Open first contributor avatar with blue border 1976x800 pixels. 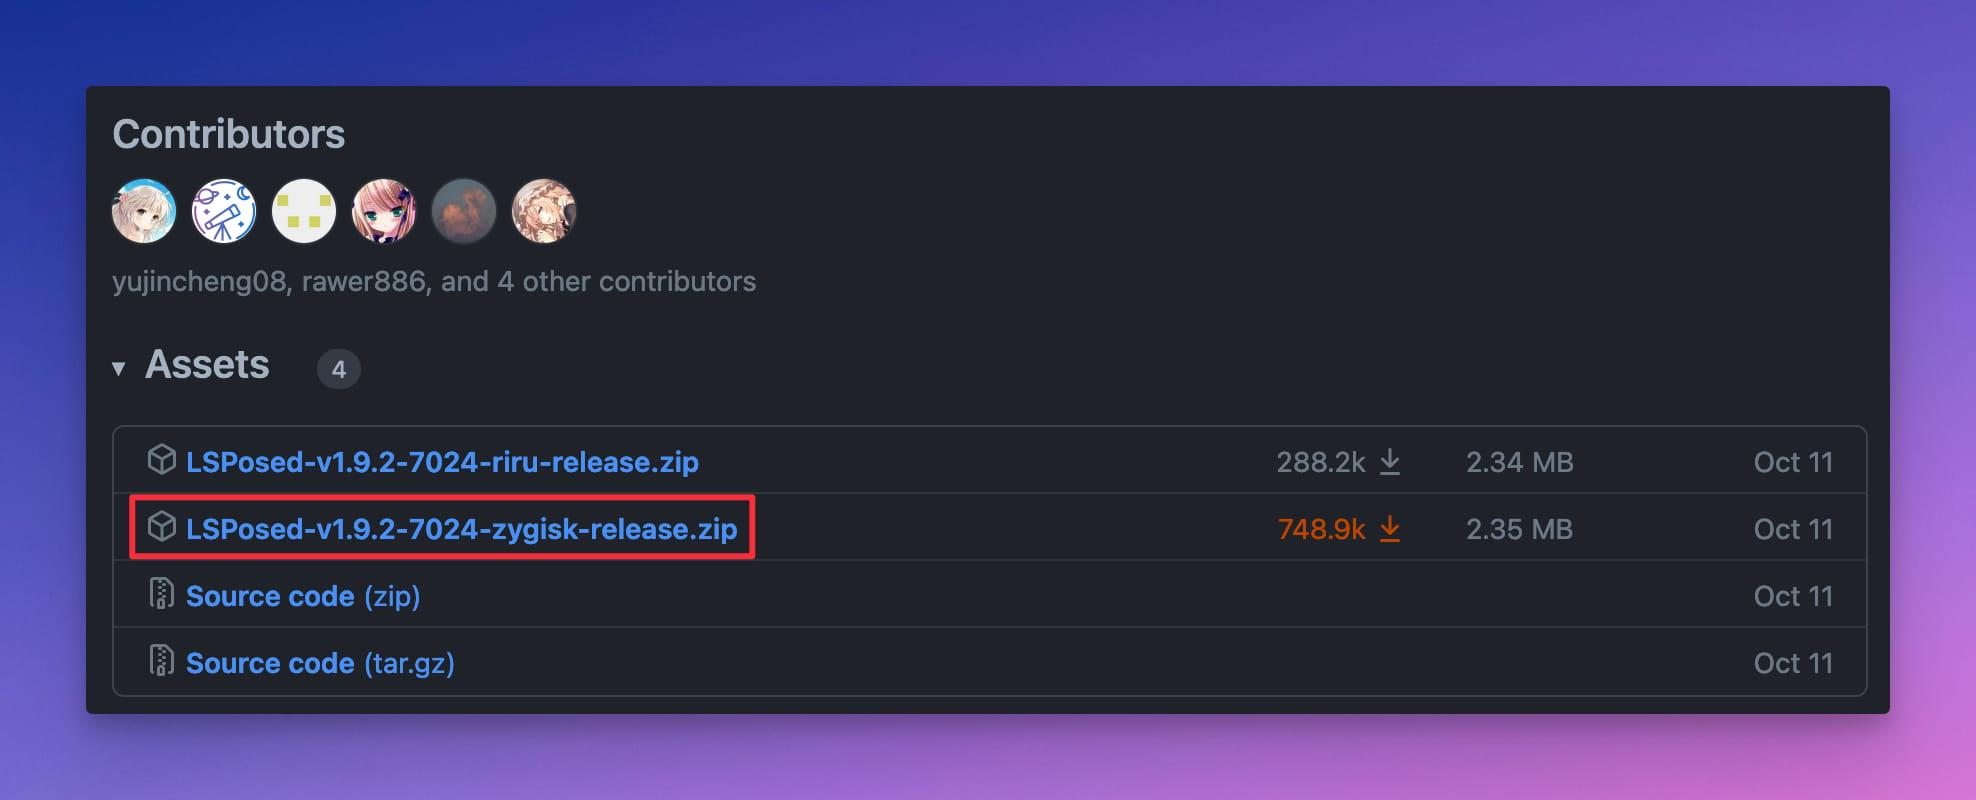[144, 211]
